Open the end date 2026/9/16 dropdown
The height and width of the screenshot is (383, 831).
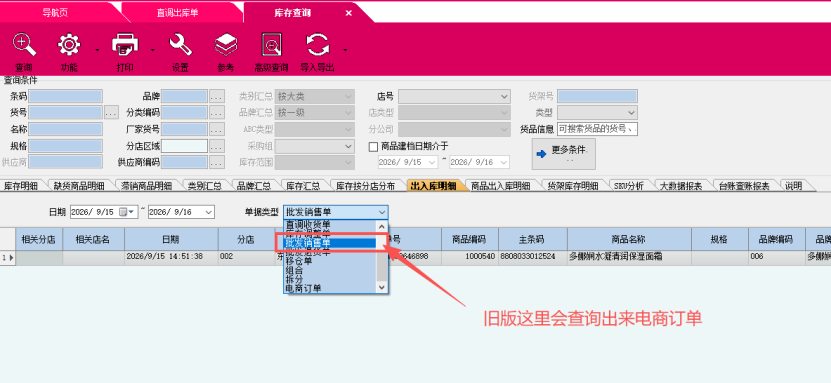tap(209, 212)
